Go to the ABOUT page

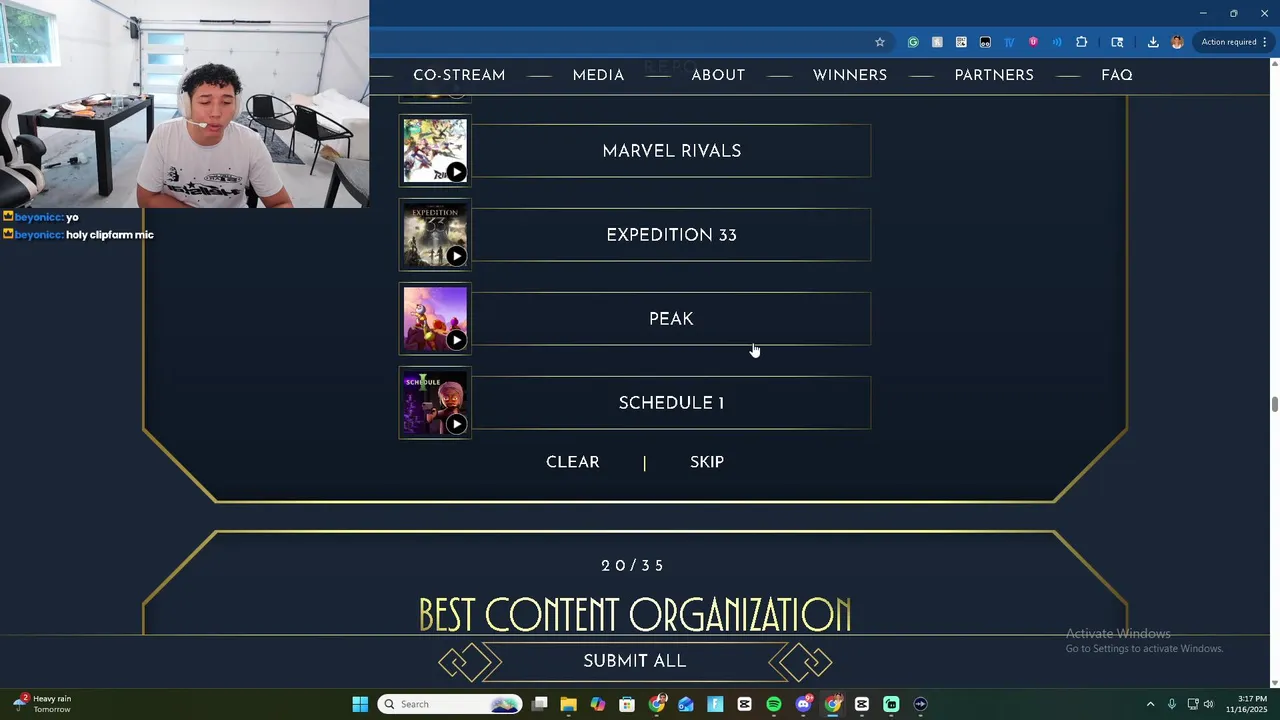(x=718, y=75)
